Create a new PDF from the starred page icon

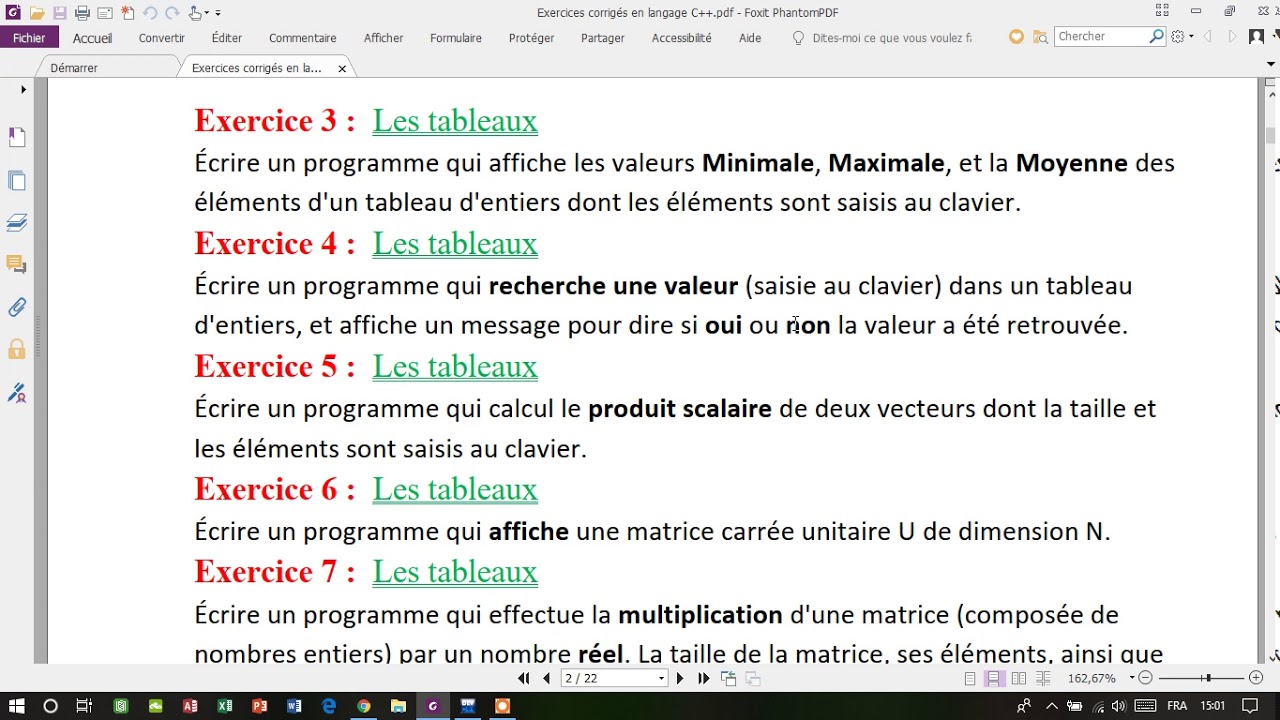click(127, 13)
